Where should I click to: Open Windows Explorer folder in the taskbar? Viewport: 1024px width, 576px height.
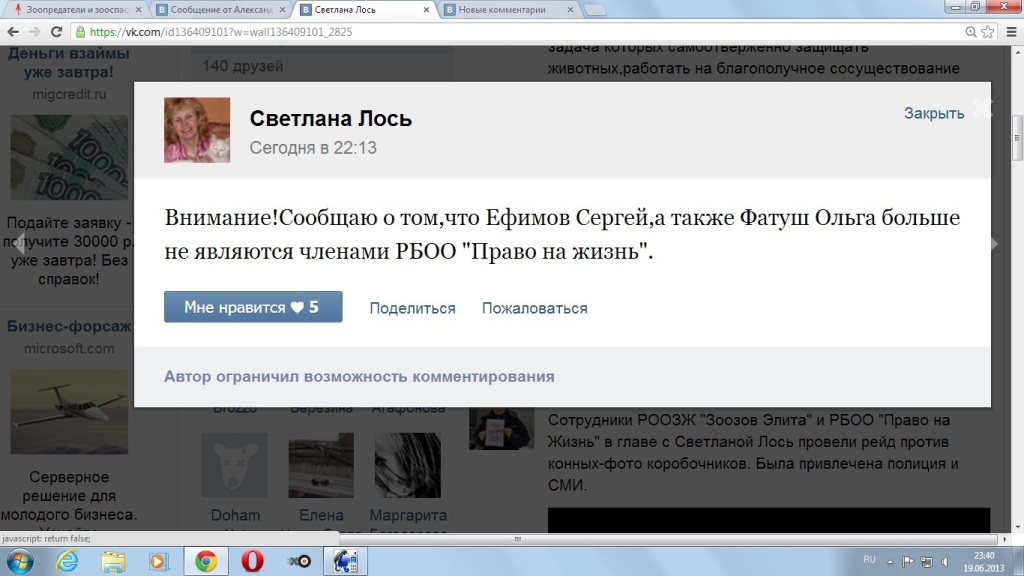112,561
